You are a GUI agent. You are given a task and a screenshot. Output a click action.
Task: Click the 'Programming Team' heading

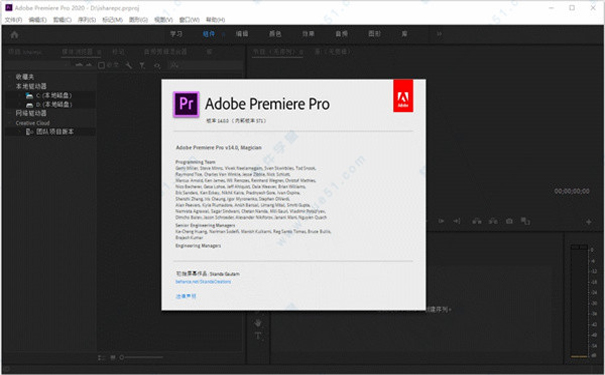(195, 162)
